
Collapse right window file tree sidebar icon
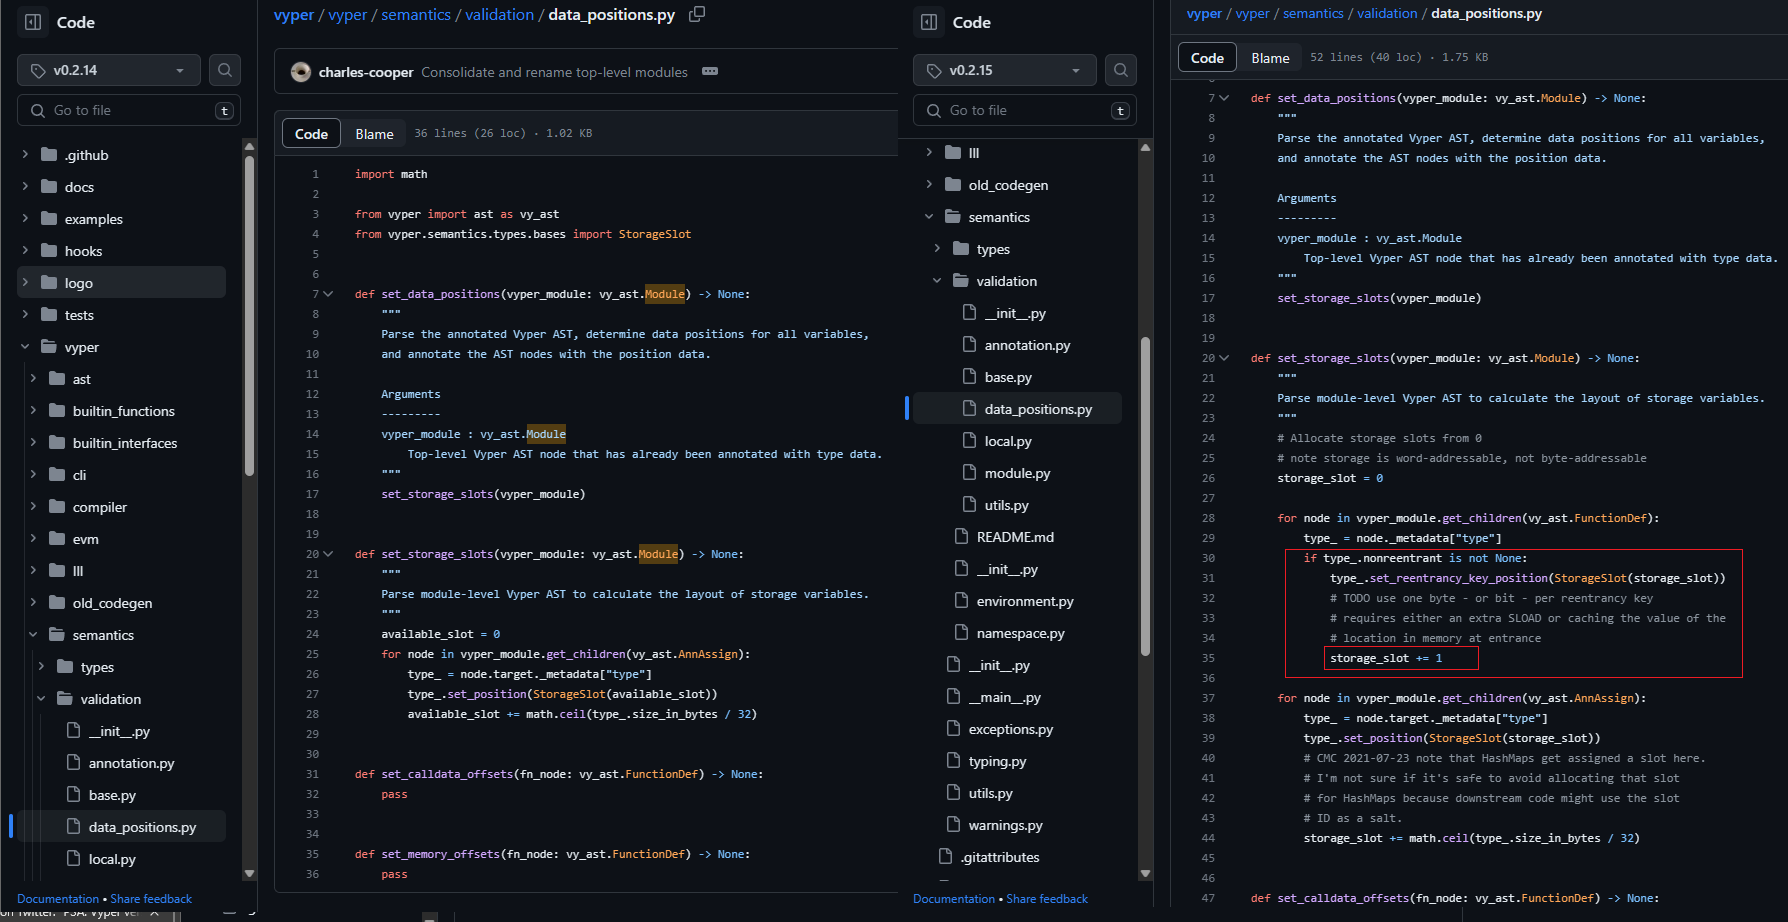point(929,22)
